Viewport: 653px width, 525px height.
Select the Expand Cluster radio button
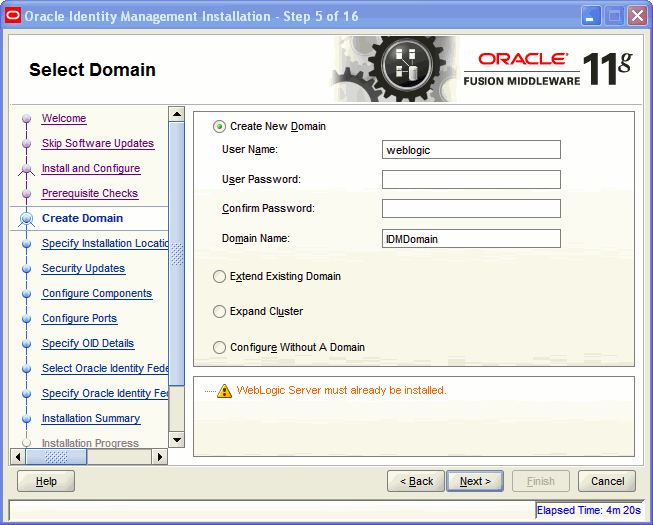[219, 311]
